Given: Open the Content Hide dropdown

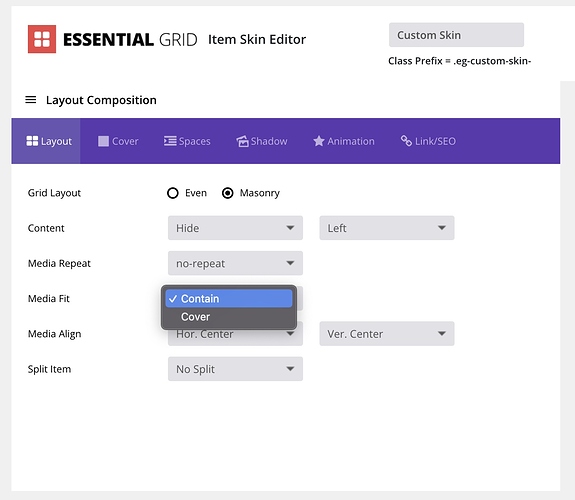Looking at the screenshot, I should tap(235, 228).
